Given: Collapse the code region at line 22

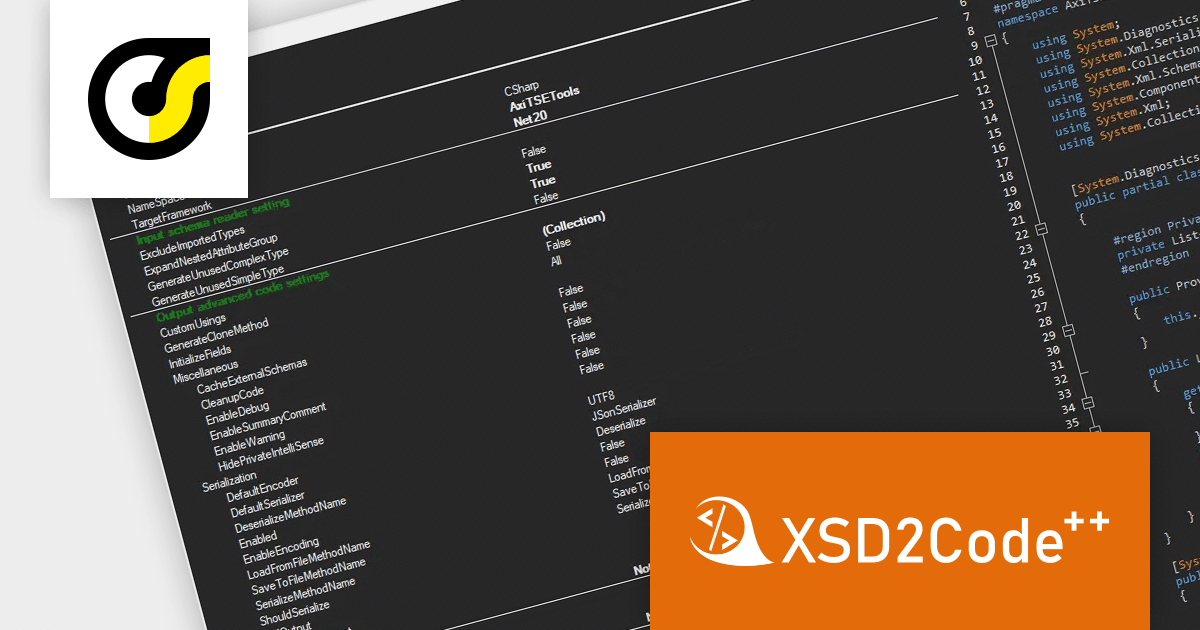Looking at the screenshot, I should 1041,229.
